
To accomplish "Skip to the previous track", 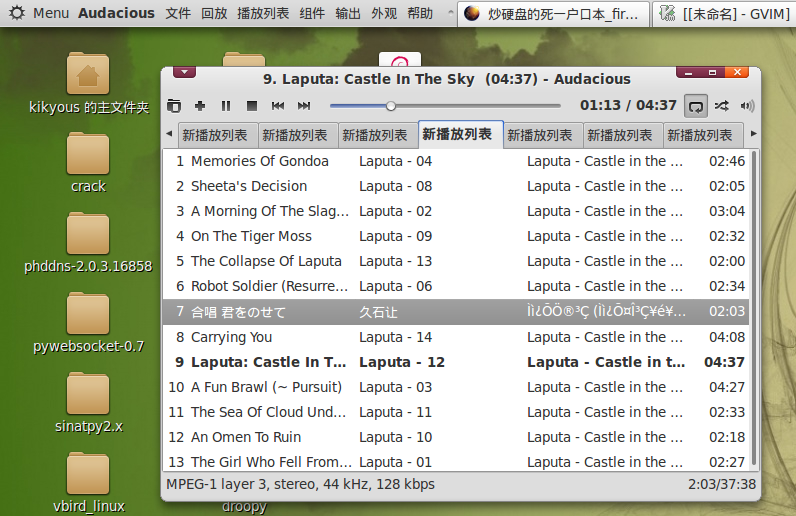I will tap(278, 106).
